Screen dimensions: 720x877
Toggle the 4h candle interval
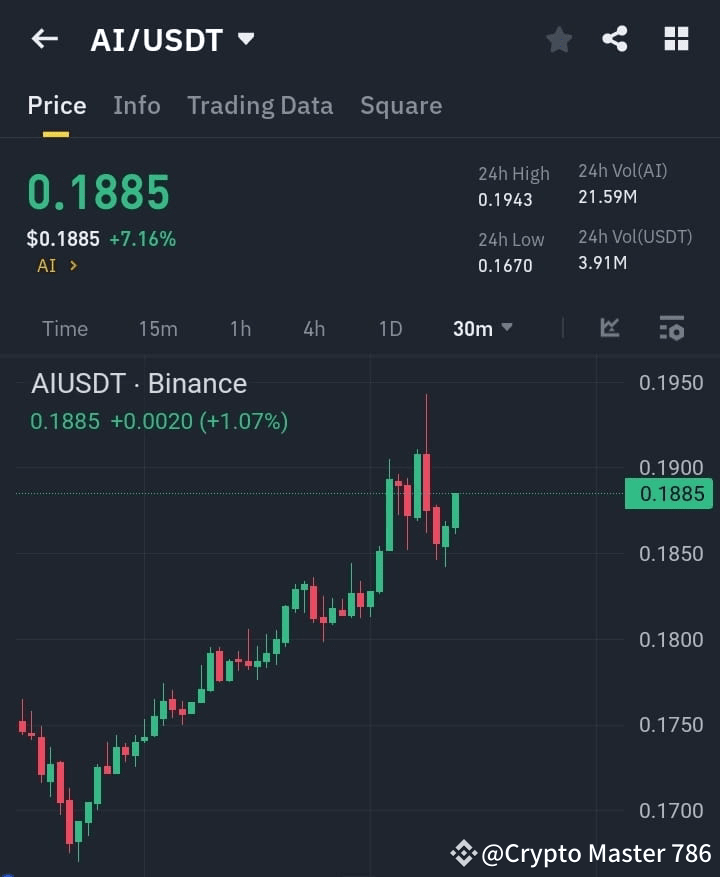pos(313,328)
